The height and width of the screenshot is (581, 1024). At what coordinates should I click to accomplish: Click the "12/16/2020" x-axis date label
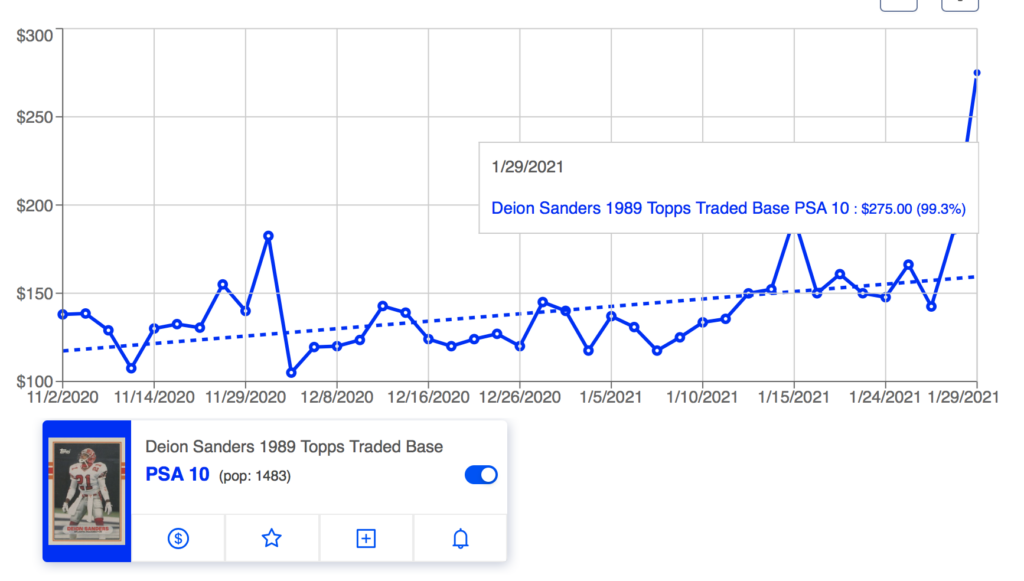click(x=428, y=397)
